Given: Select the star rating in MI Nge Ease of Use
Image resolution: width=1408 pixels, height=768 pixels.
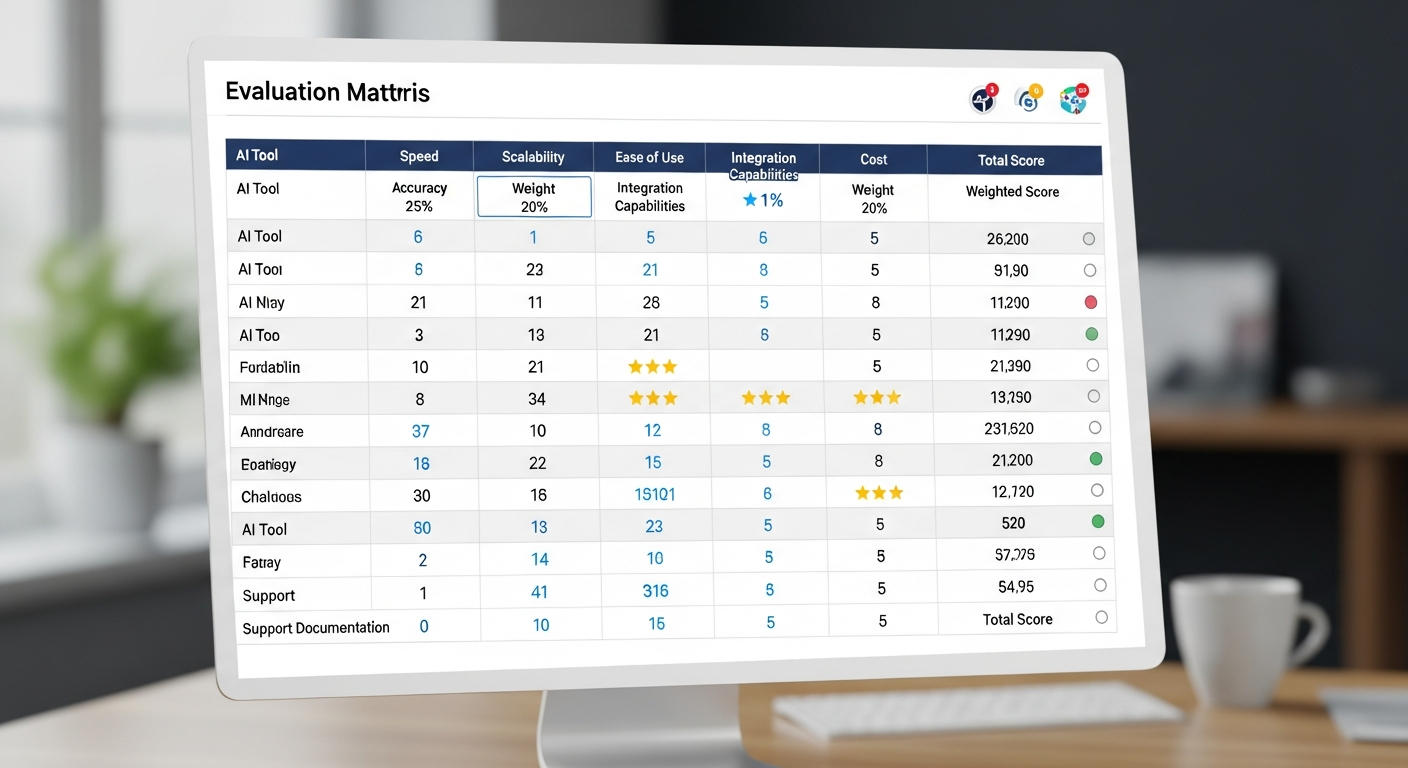Looking at the screenshot, I should (651, 397).
